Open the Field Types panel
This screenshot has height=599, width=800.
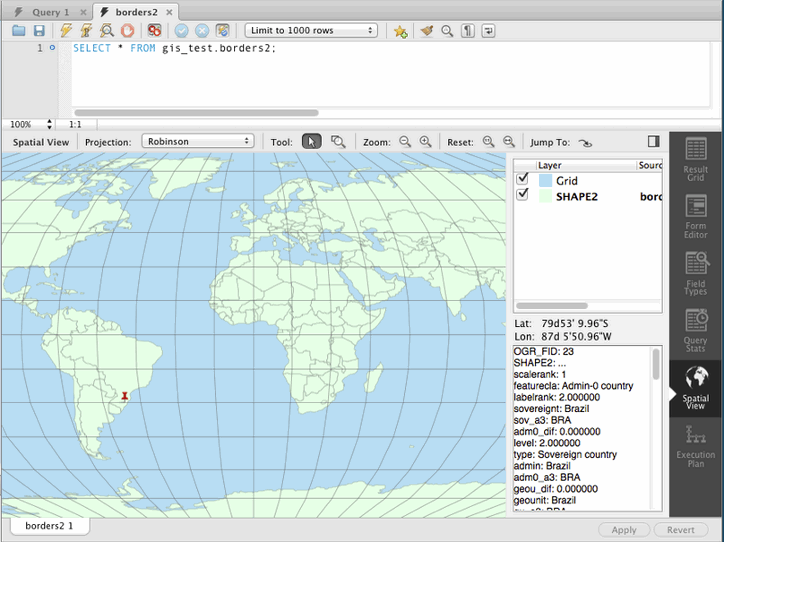pyautogui.click(x=695, y=274)
